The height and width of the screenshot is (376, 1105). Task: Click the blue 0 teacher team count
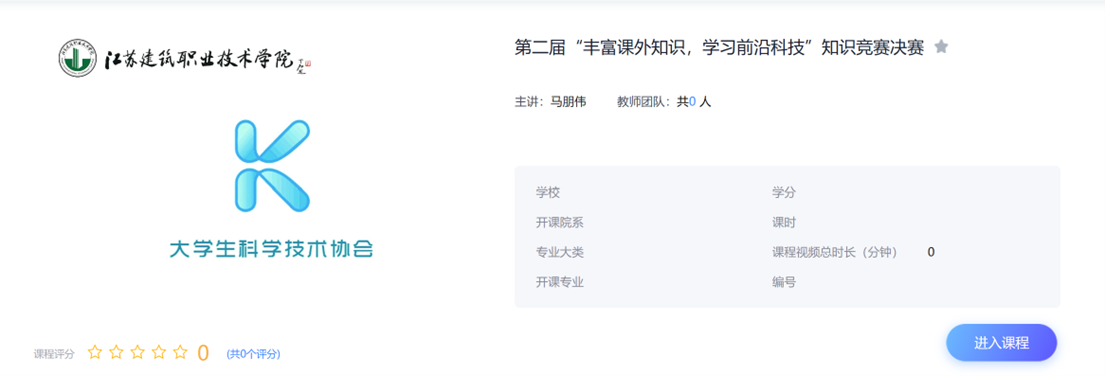(692, 102)
